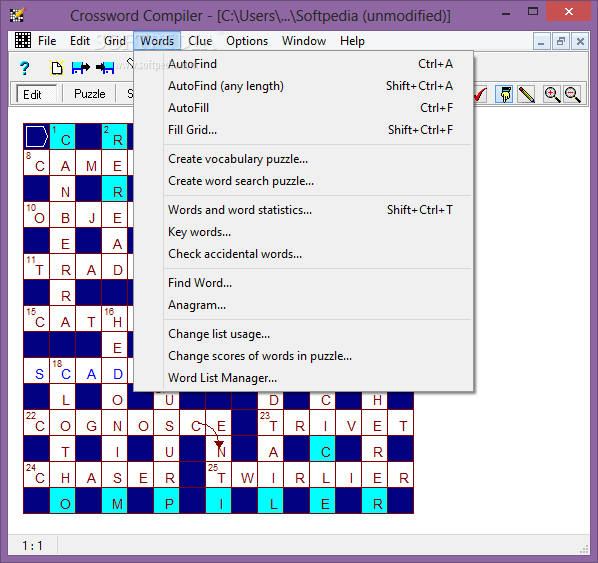Select the G cell in COGNOSCE
598x563 pixels.
[x=88, y=423]
